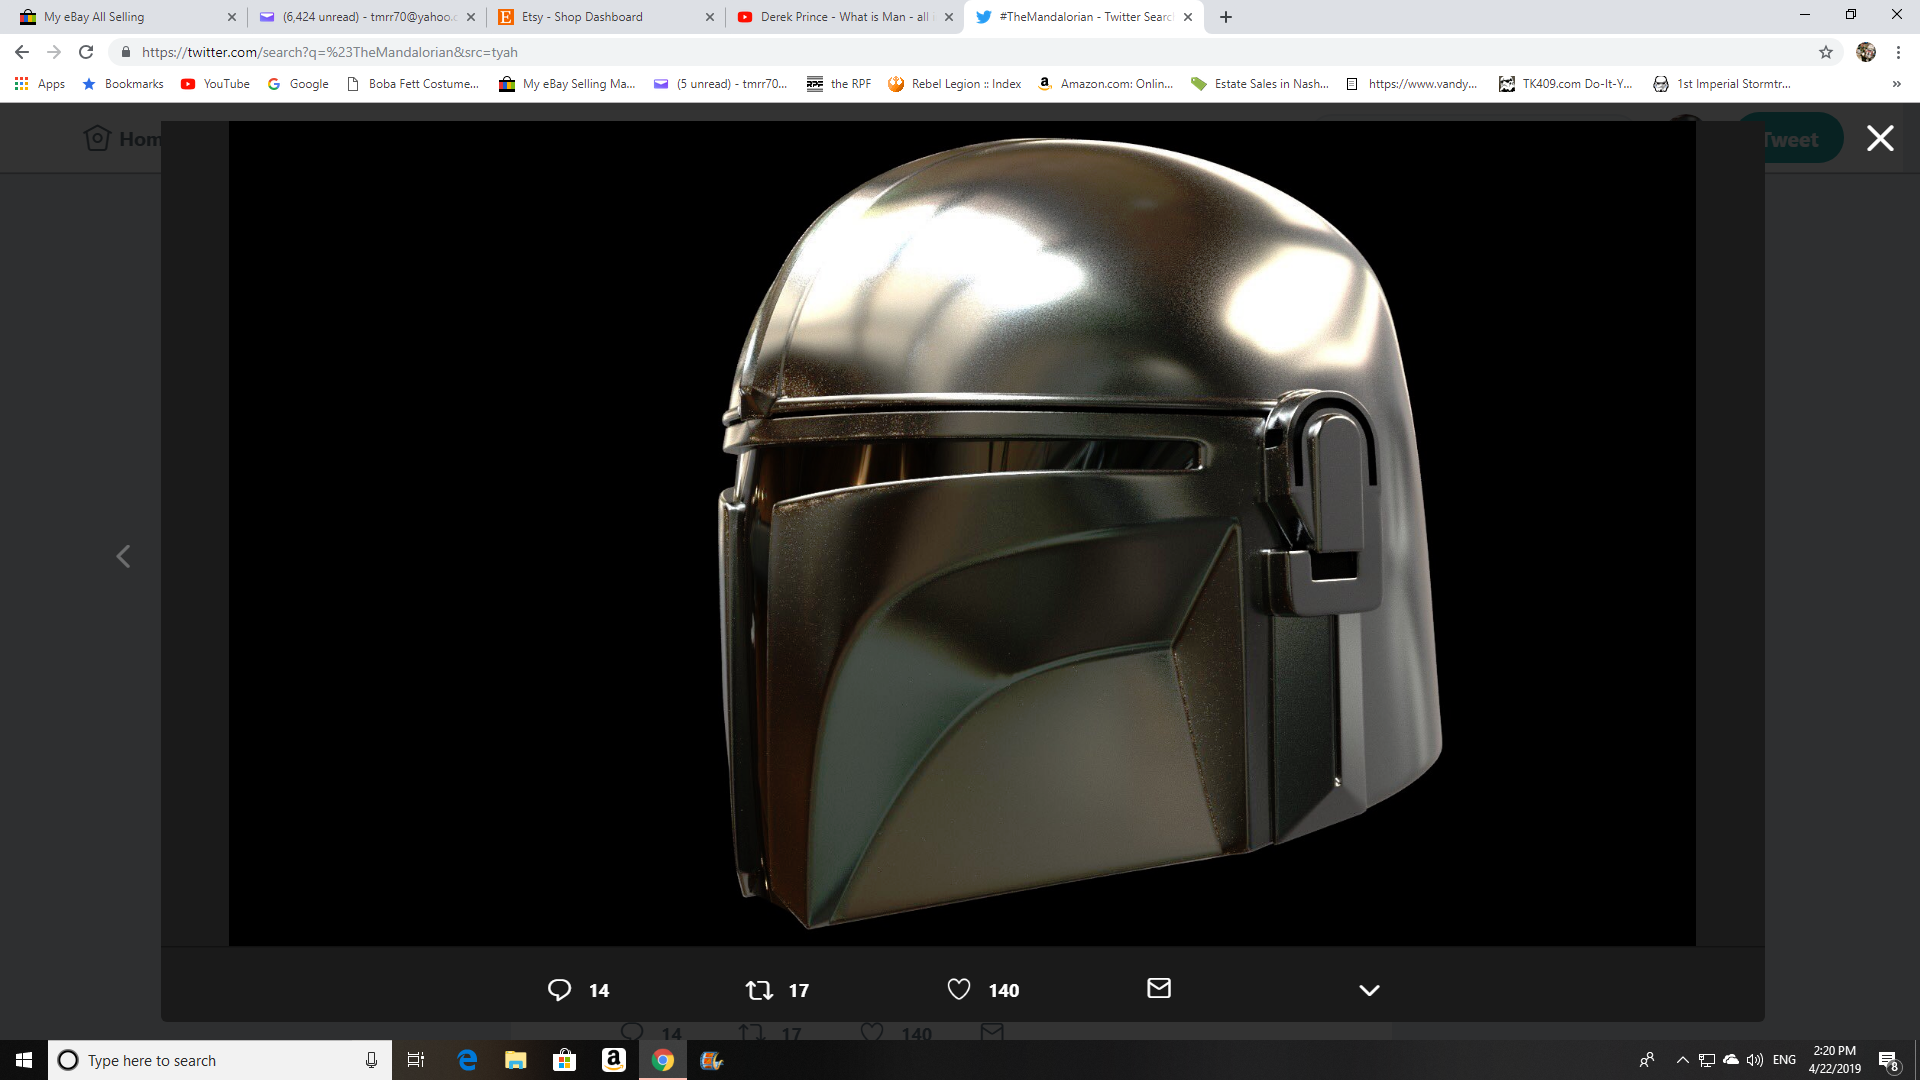Open Rebel Legion Index bookmark
This screenshot has height=1080, width=1920.
coord(955,84)
